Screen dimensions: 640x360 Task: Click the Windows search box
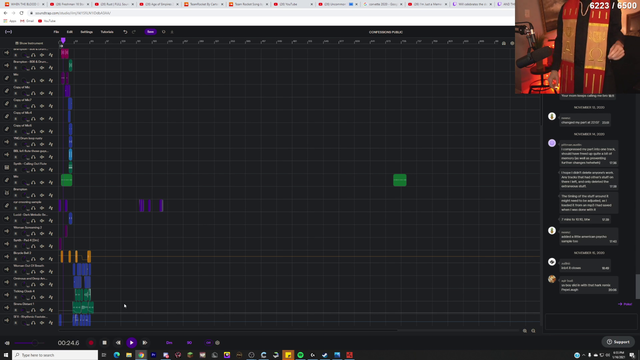[55, 355]
